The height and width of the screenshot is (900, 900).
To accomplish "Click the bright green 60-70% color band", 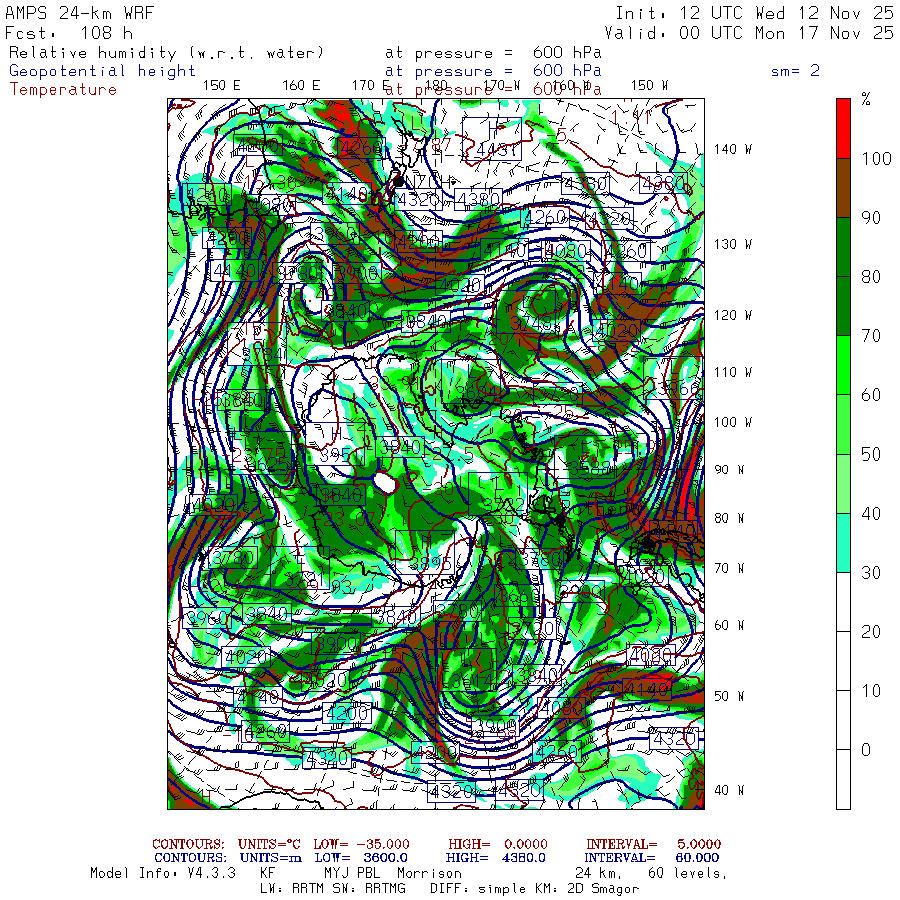I will 843,365.
